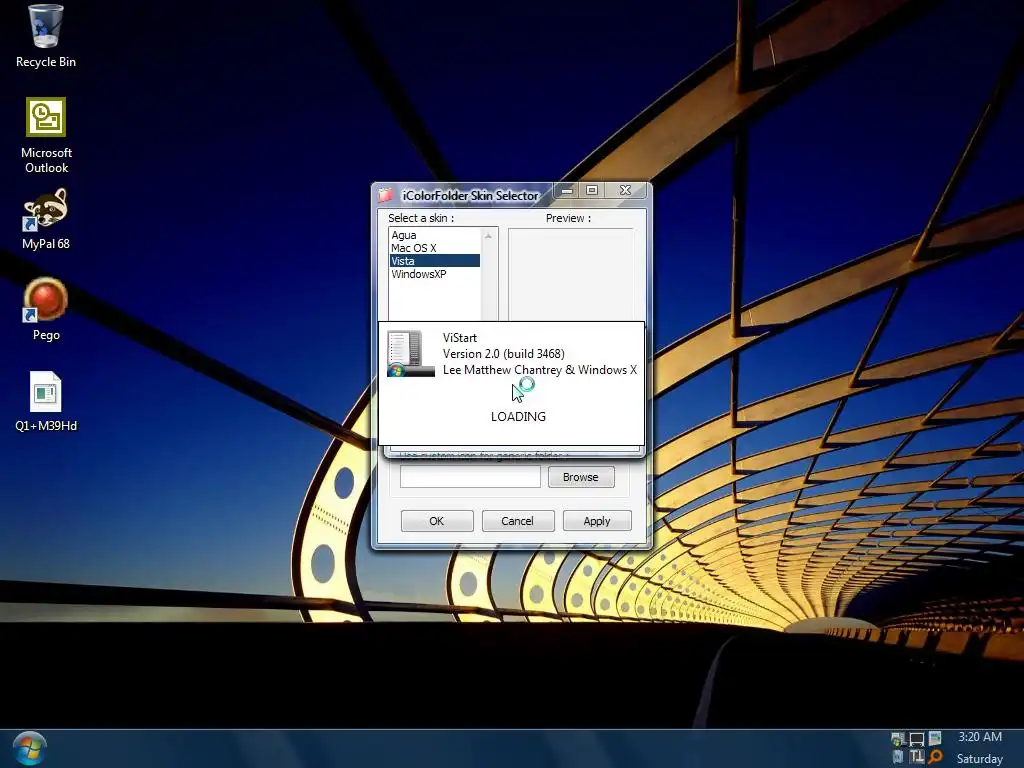Click the picture tray icon beside the clock
Screen dimensions: 1024x768
935,738
